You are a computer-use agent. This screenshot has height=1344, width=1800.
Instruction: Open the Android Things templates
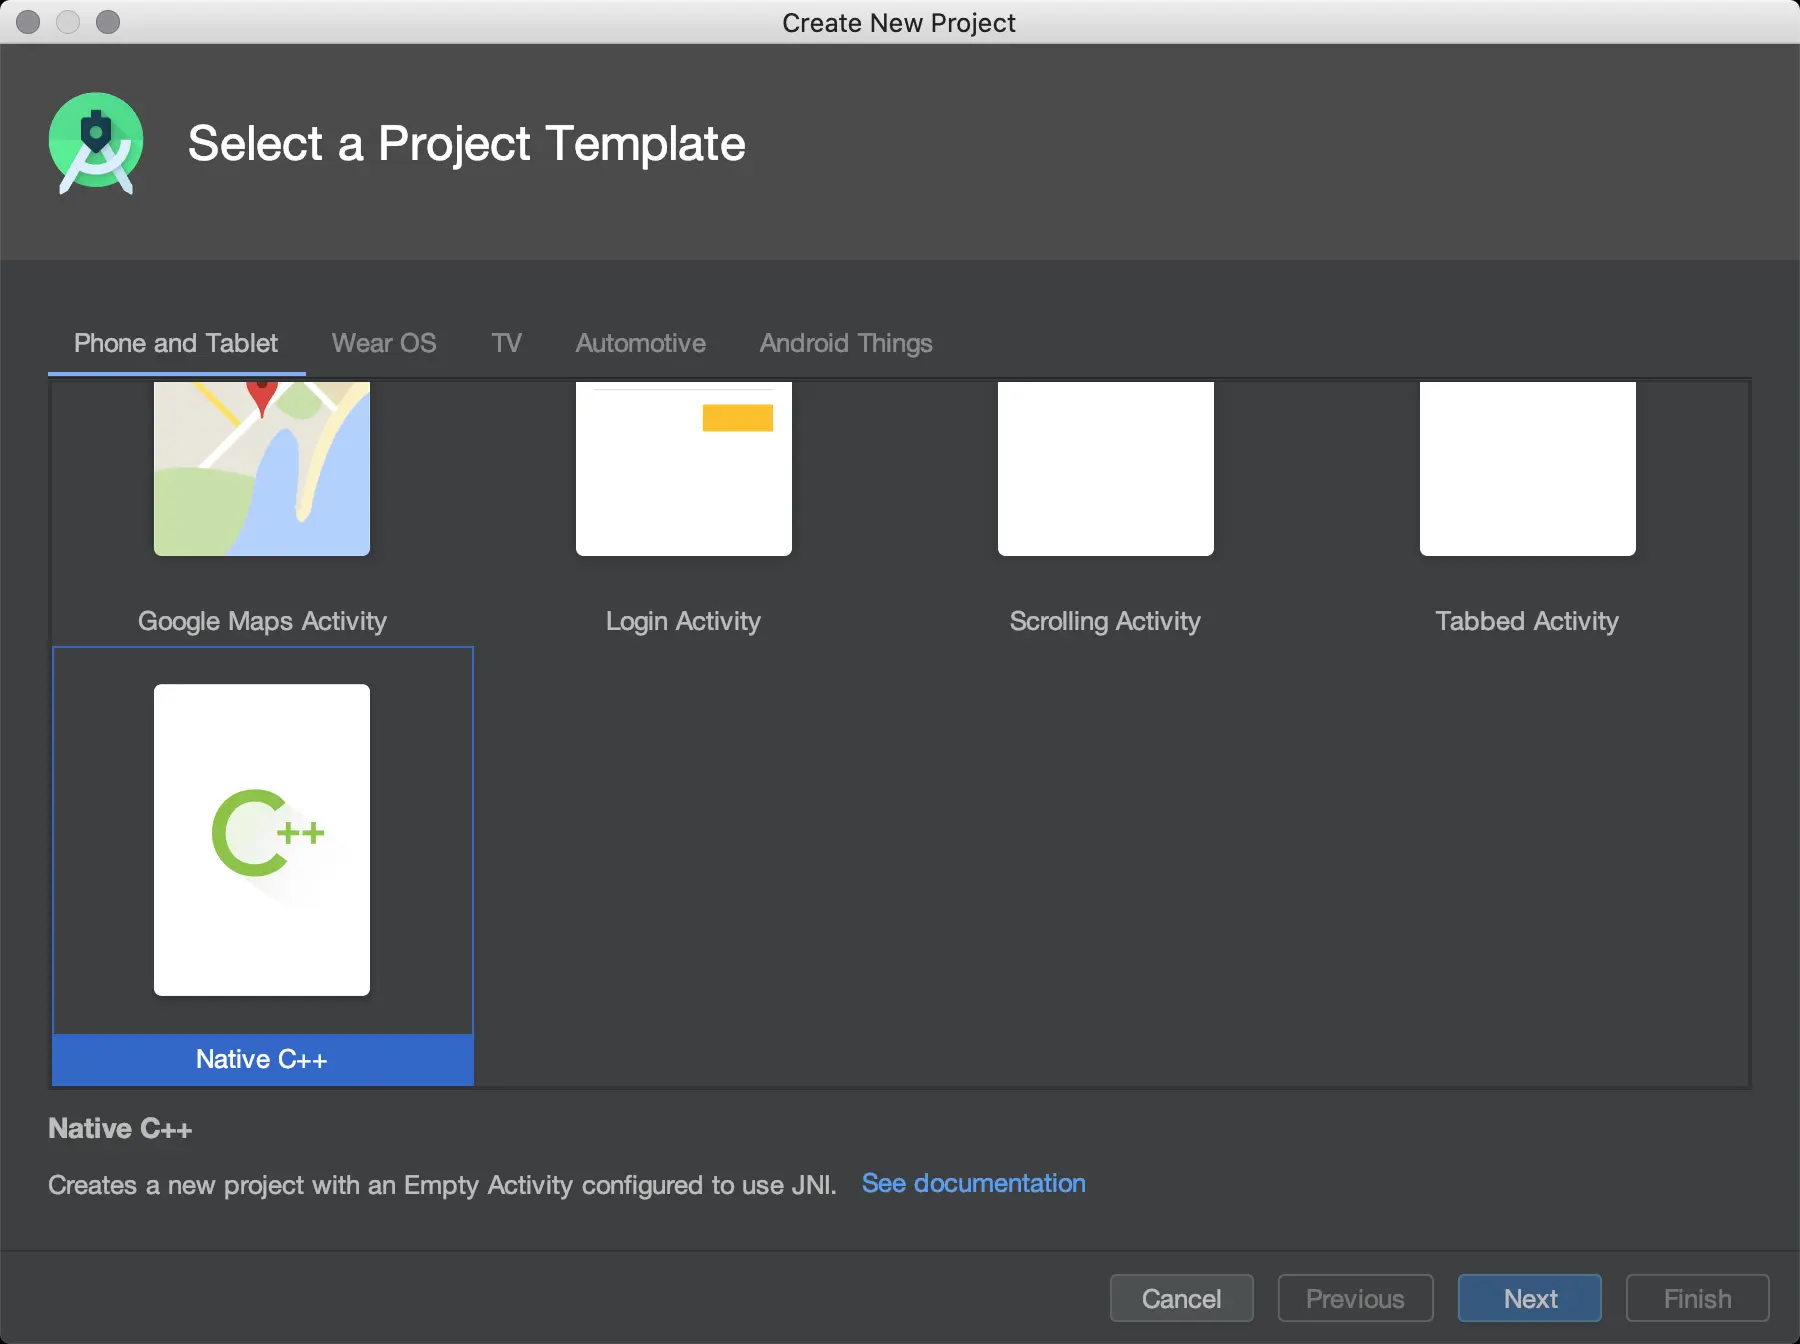click(845, 343)
